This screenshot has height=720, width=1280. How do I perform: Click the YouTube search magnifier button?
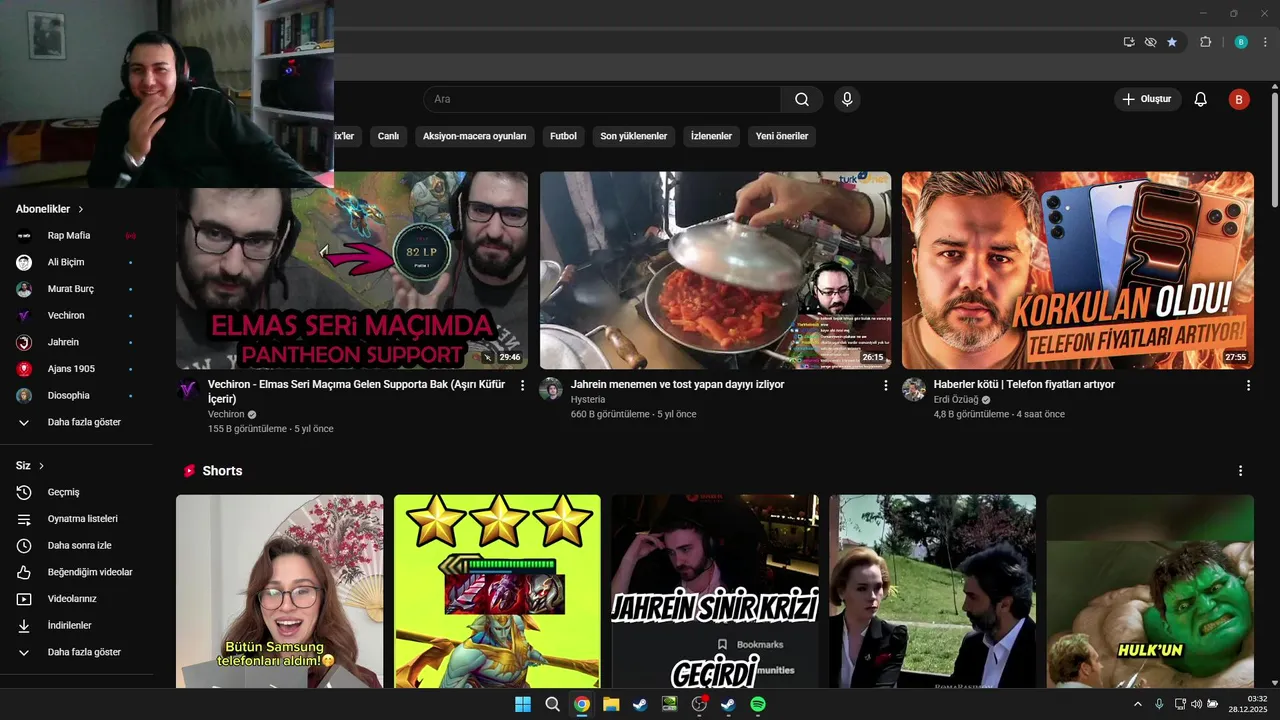802,99
